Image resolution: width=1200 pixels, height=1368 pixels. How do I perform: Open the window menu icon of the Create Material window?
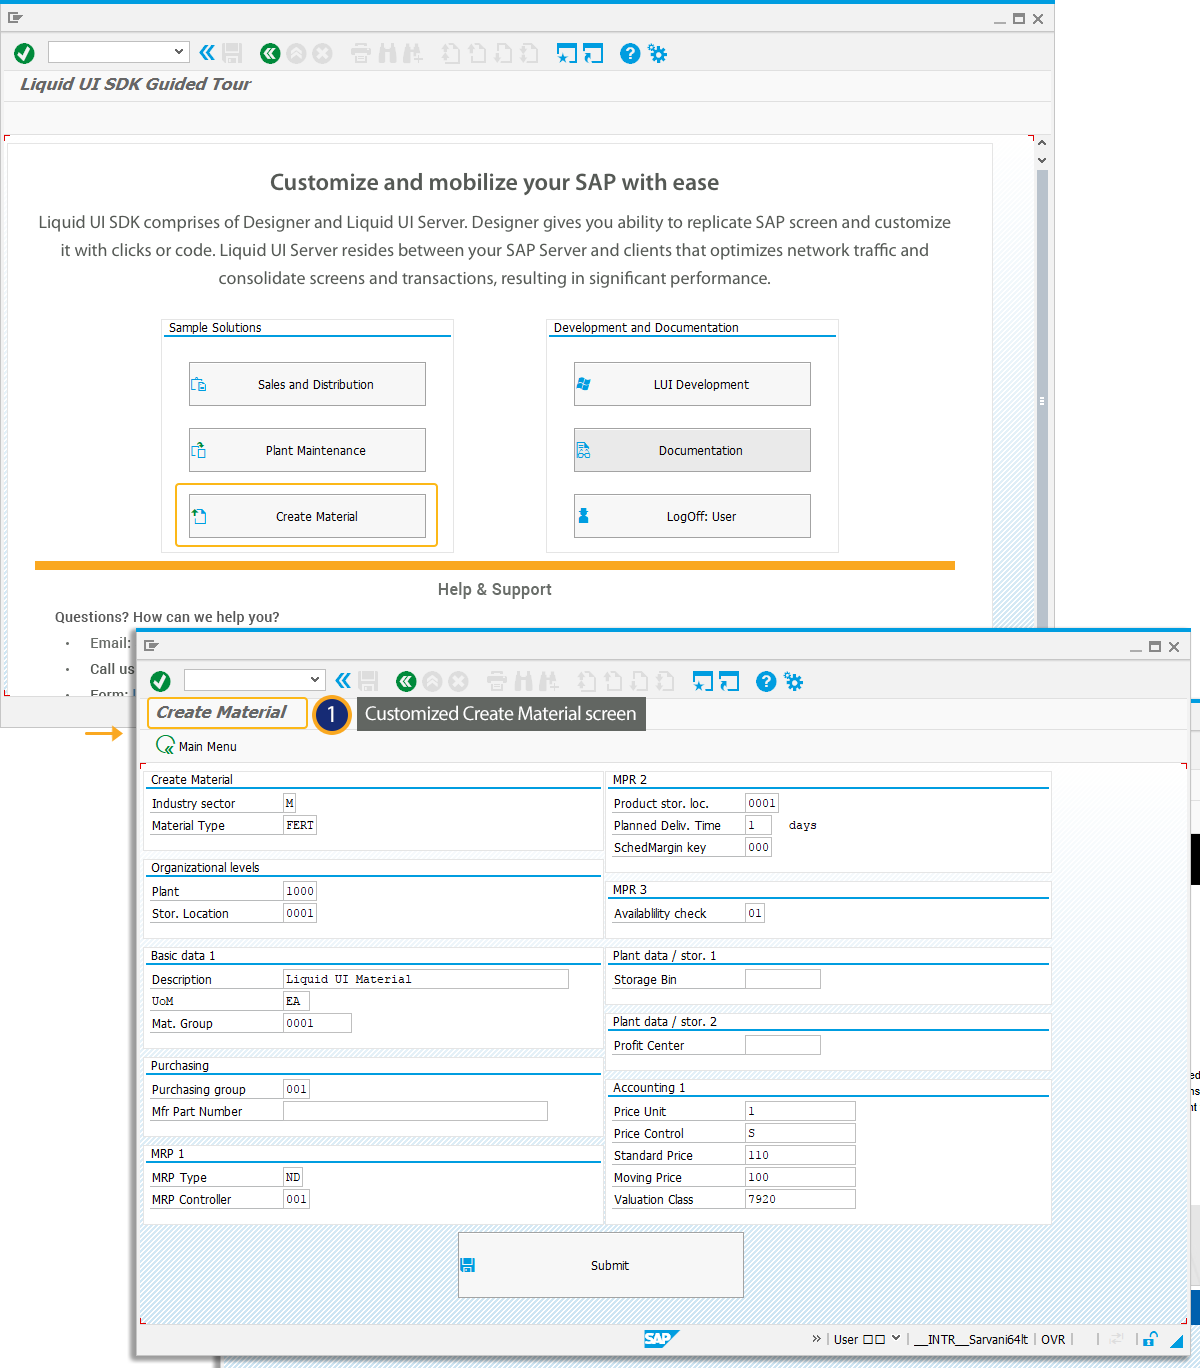point(151,646)
